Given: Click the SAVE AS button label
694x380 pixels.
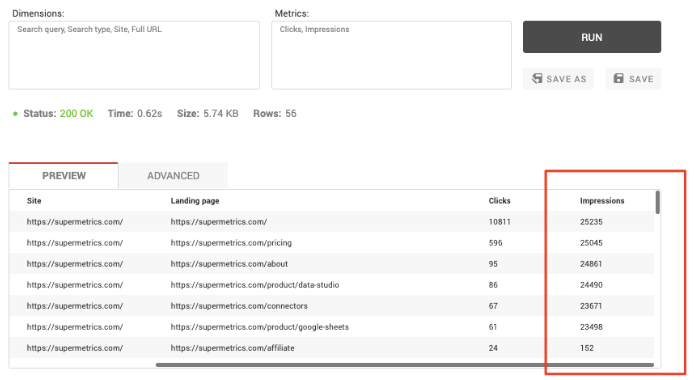Looking at the screenshot, I should 566,79.
